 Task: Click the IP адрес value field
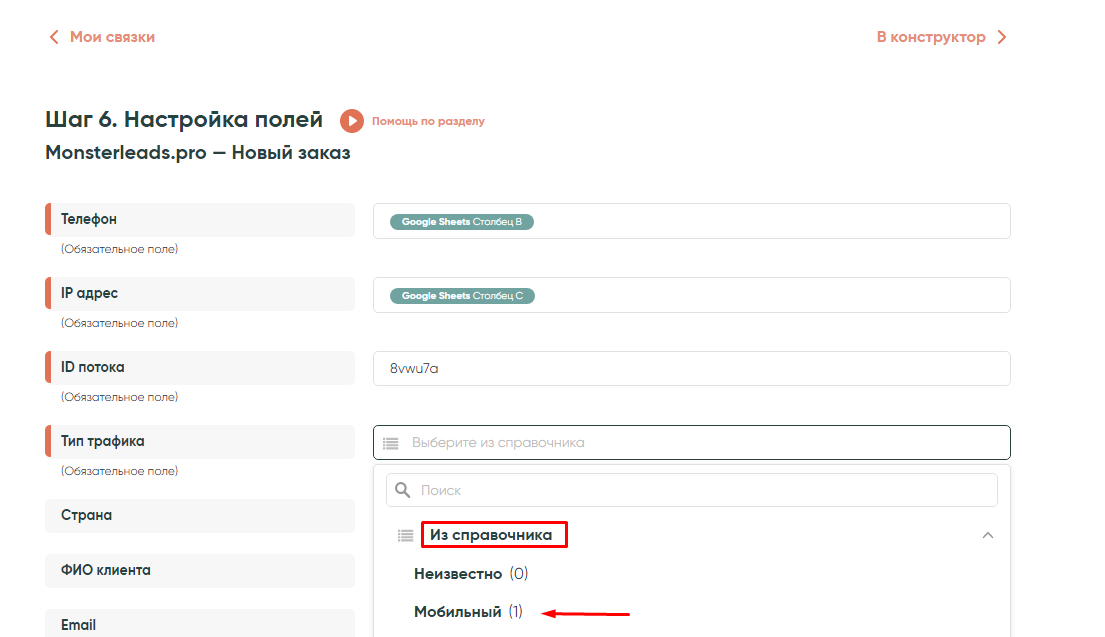pyautogui.click(x=770, y=295)
